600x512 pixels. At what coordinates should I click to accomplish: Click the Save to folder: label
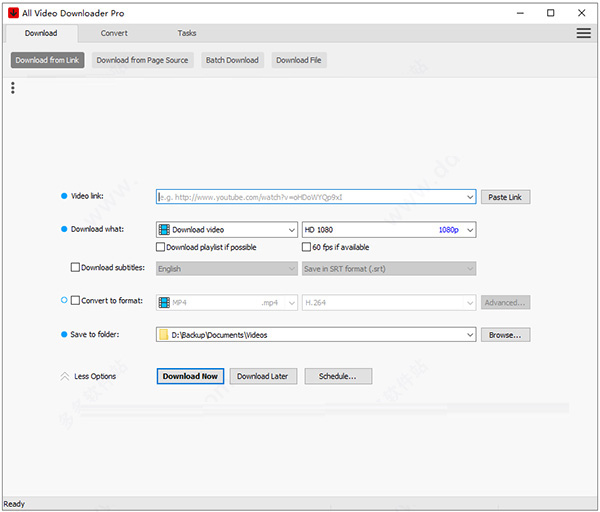coord(95,334)
